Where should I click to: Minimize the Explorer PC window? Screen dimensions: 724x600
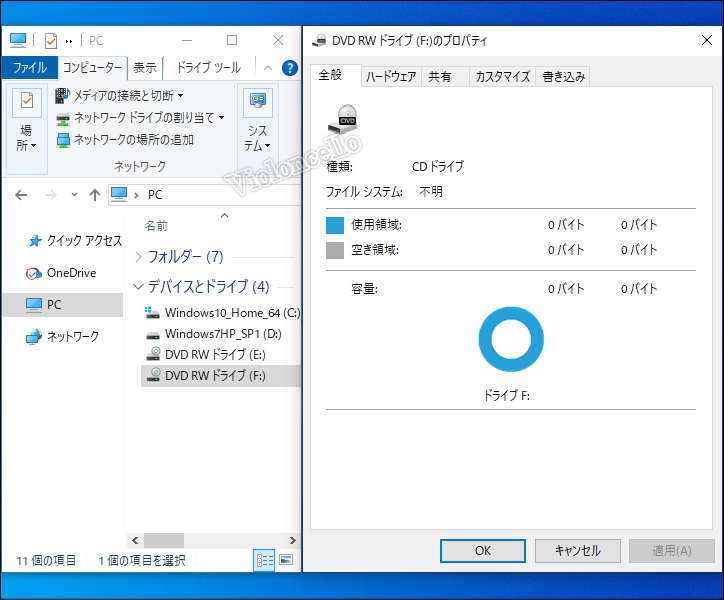point(187,41)
